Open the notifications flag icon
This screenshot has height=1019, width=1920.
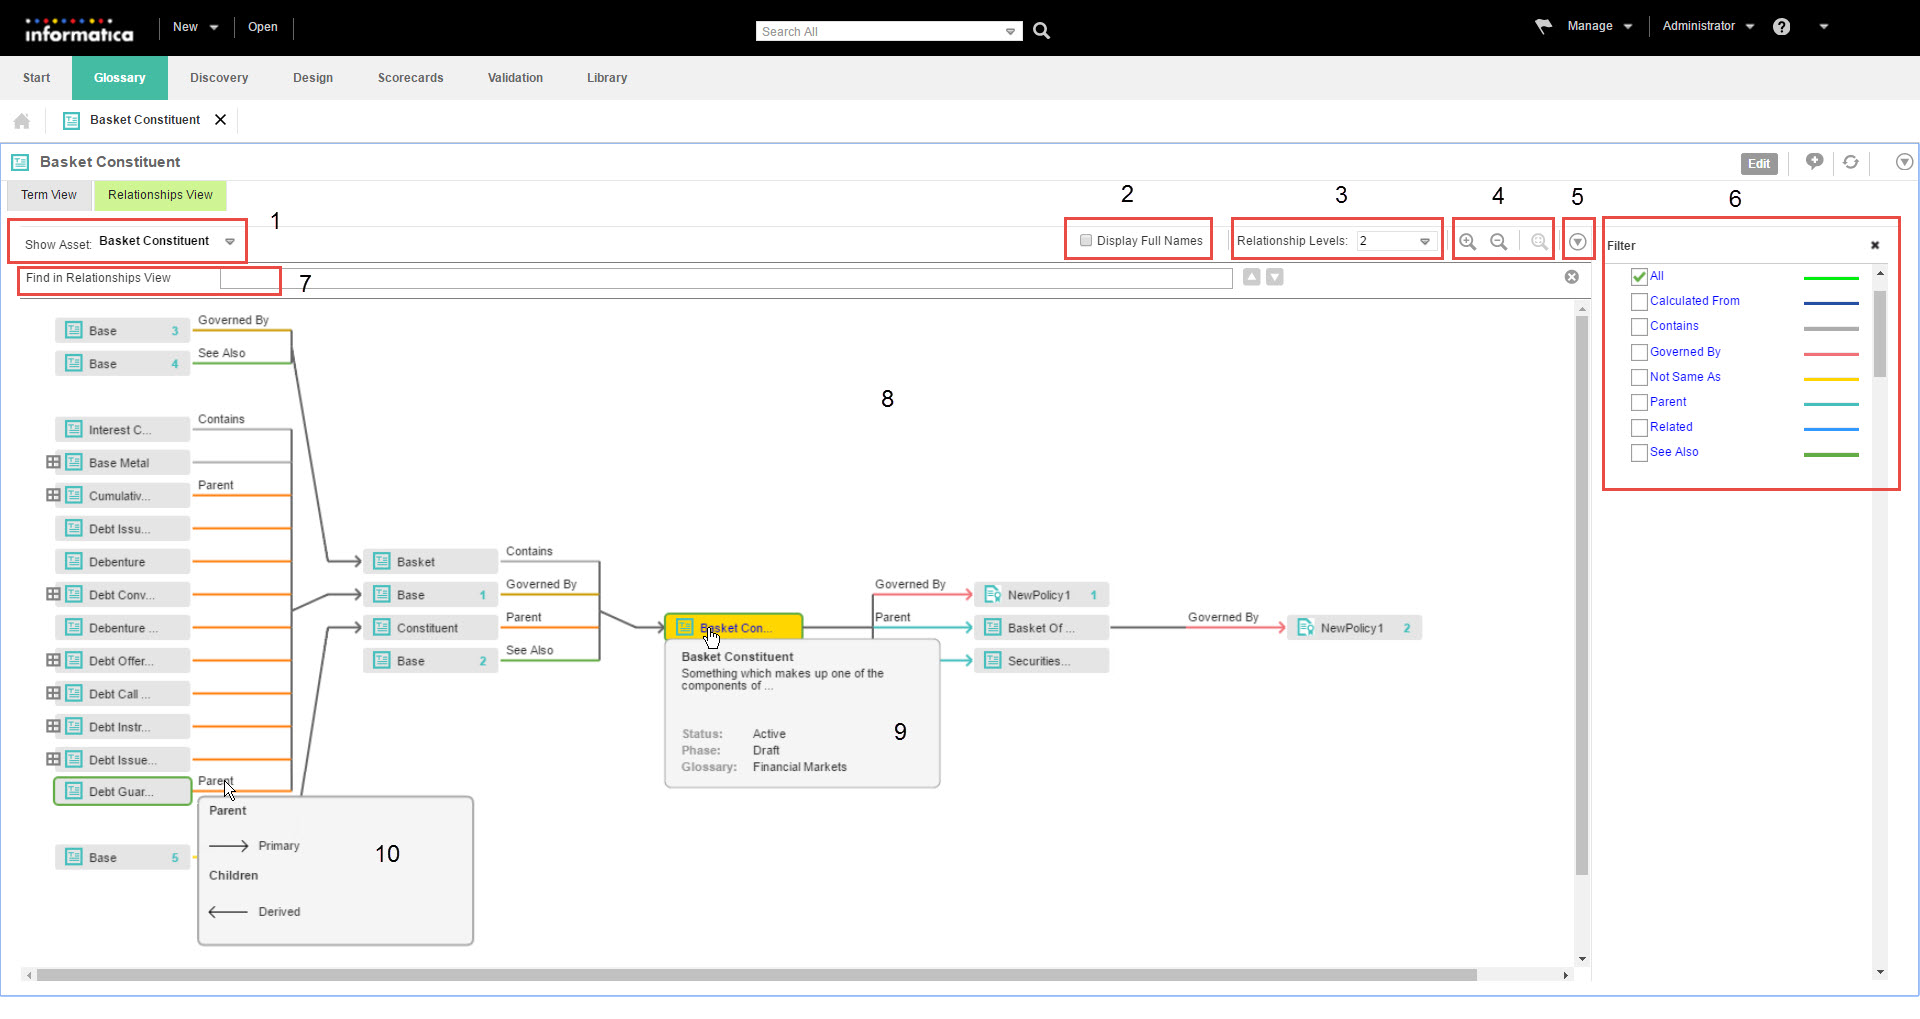point(1543,26)
